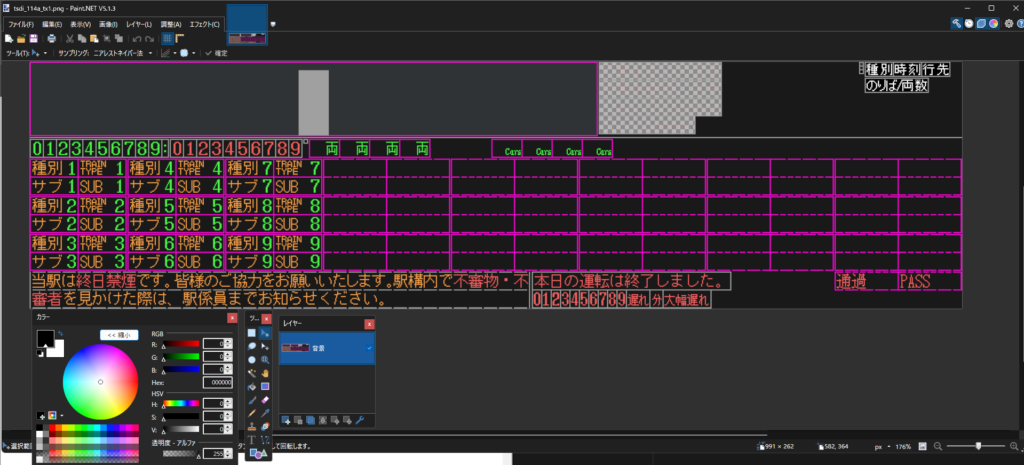Pick the Eraser tool

pyautogui.click(x=265, y=399)
